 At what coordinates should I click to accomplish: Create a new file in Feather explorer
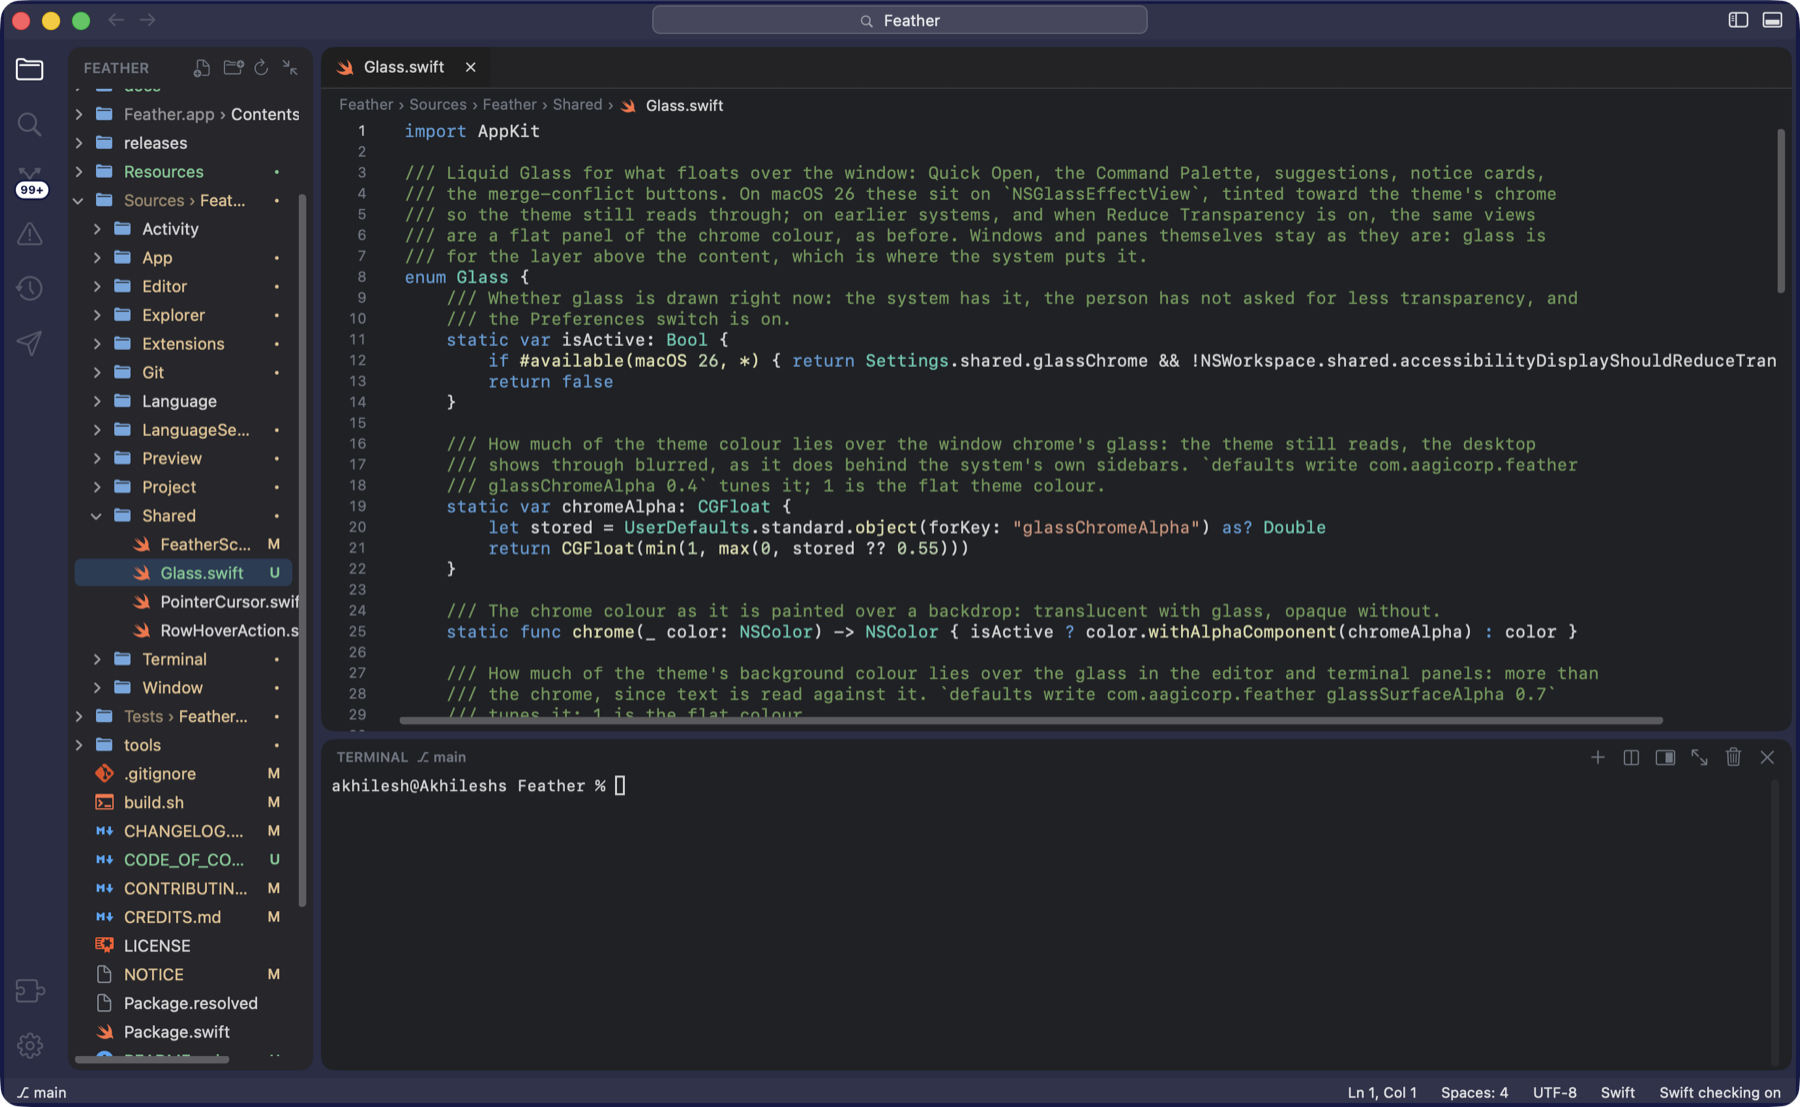[x=202, y=67]
